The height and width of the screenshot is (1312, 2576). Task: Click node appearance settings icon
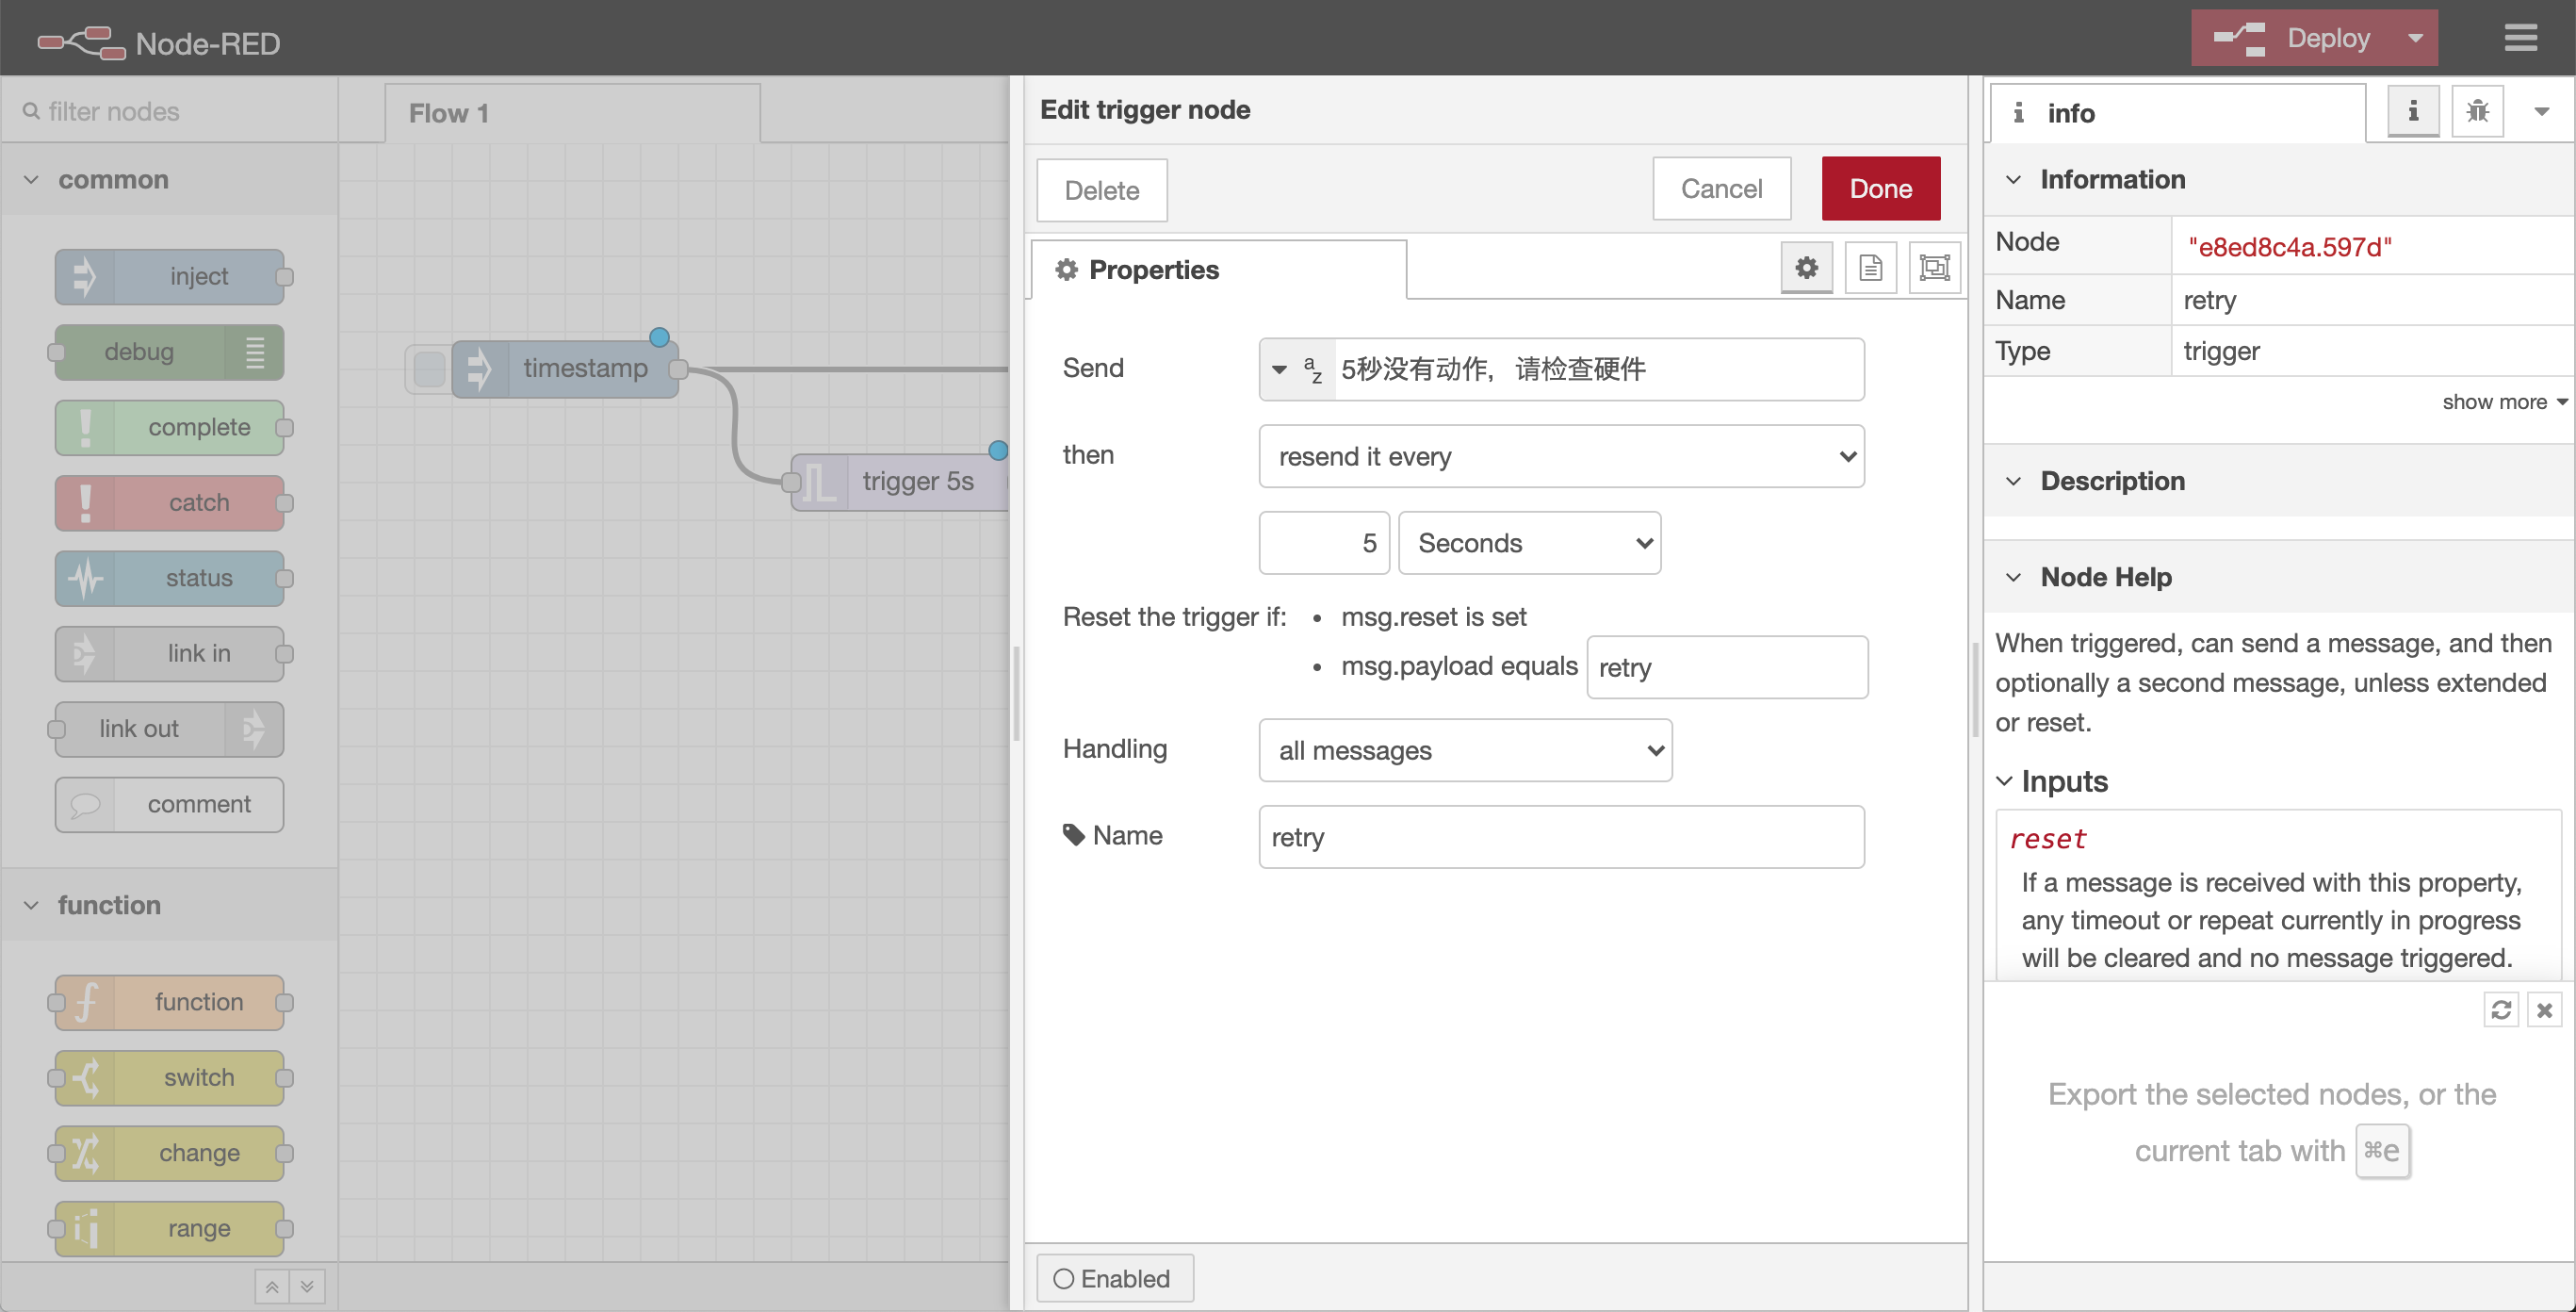click(1934, 268)
